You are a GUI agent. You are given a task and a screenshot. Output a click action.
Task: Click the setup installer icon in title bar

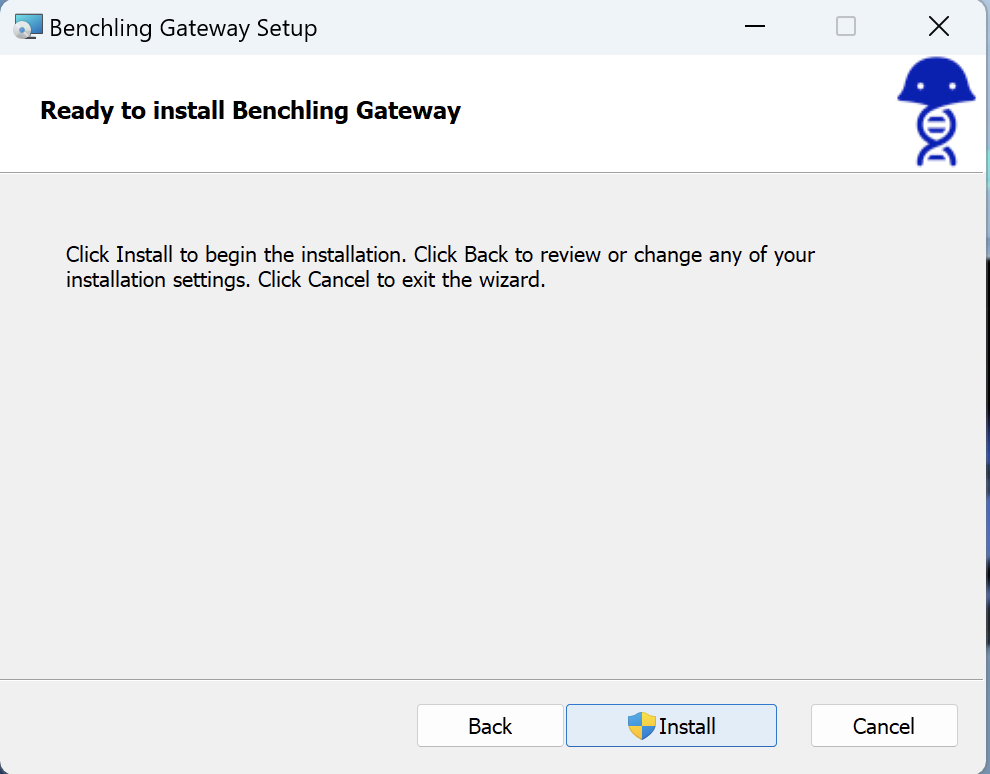28,27
